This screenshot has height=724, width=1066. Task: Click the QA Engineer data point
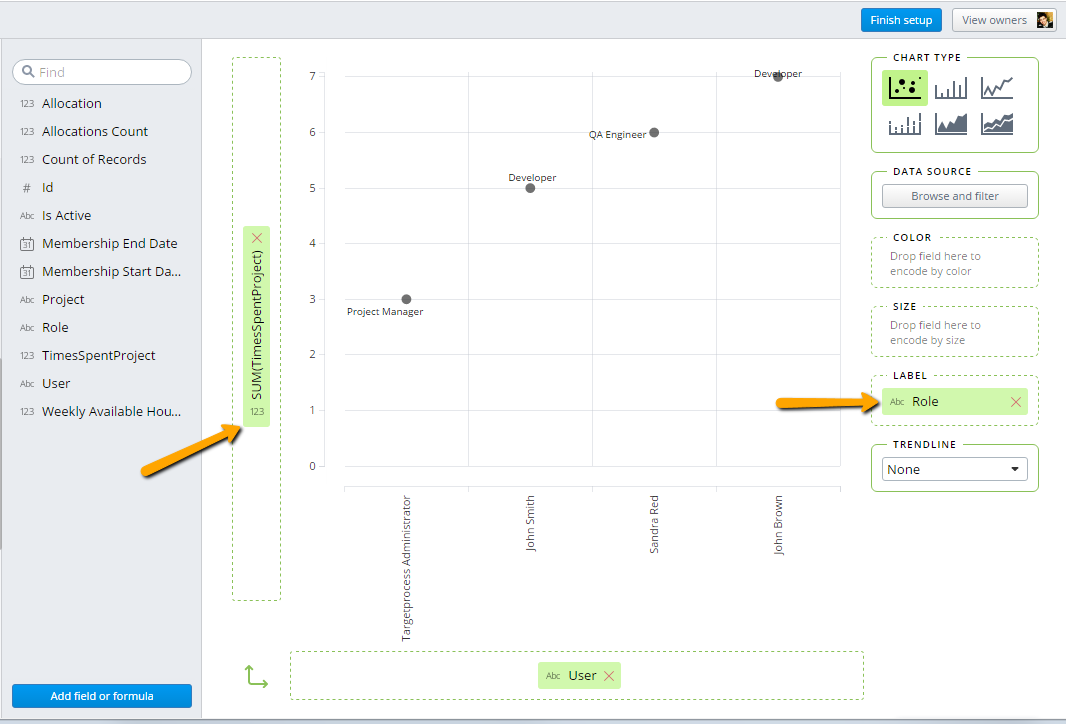tap(654, 133)
